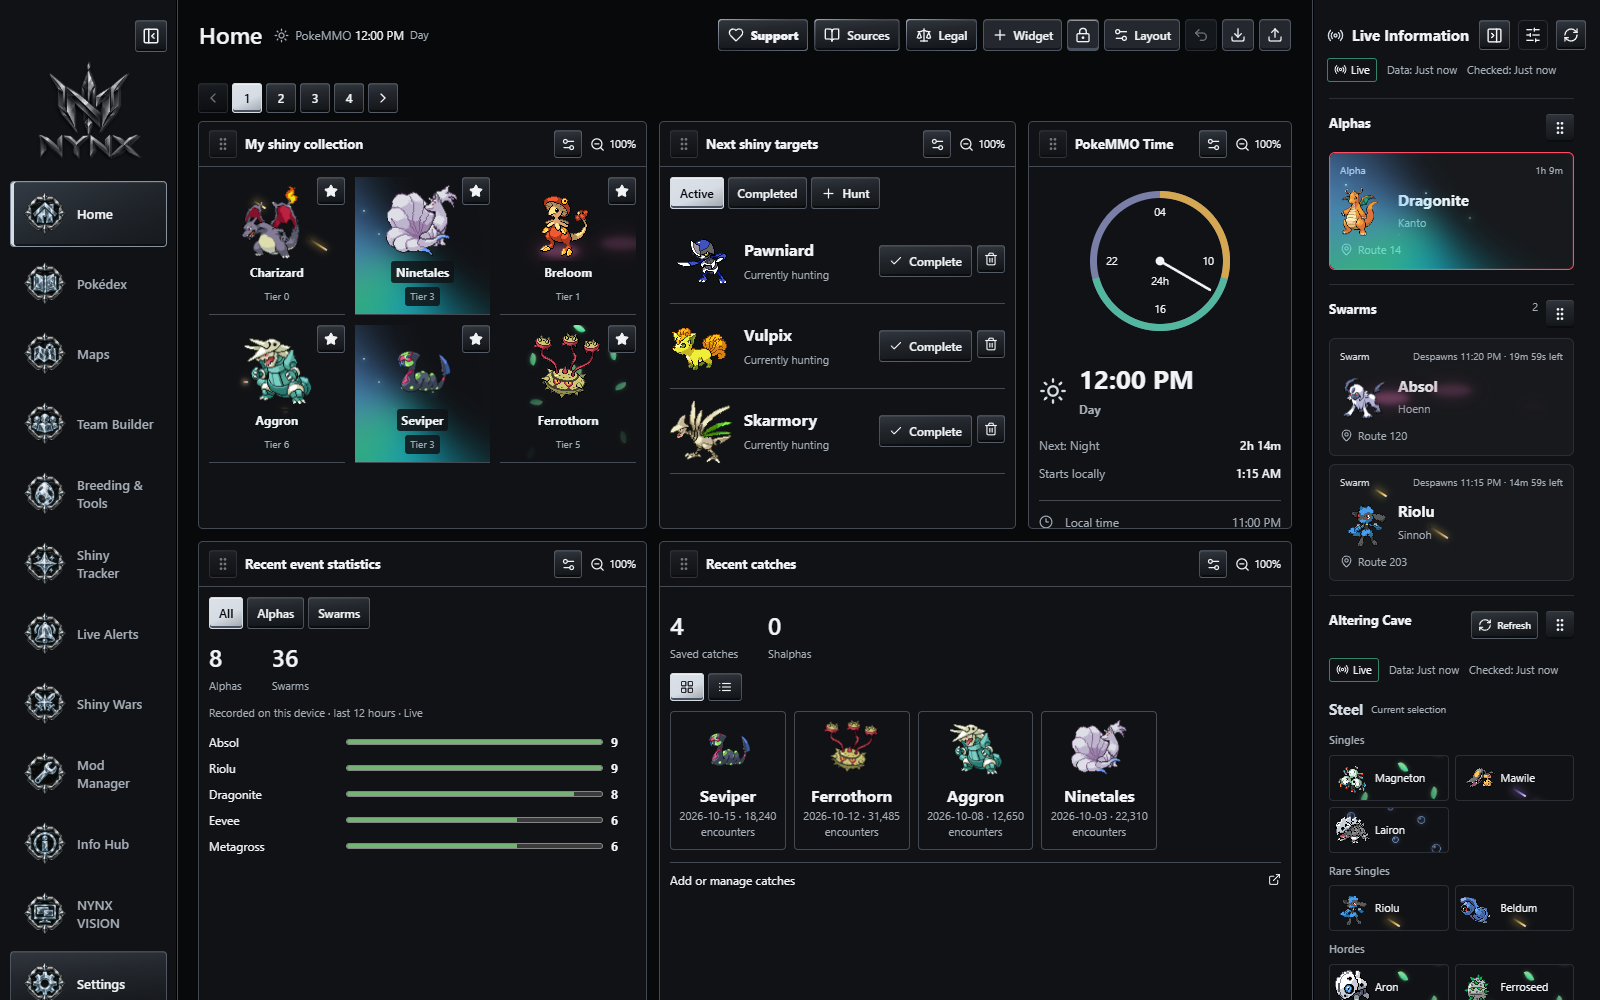
Task: Toggle favorite star on Ferrothorn
Action: [622, 339]
